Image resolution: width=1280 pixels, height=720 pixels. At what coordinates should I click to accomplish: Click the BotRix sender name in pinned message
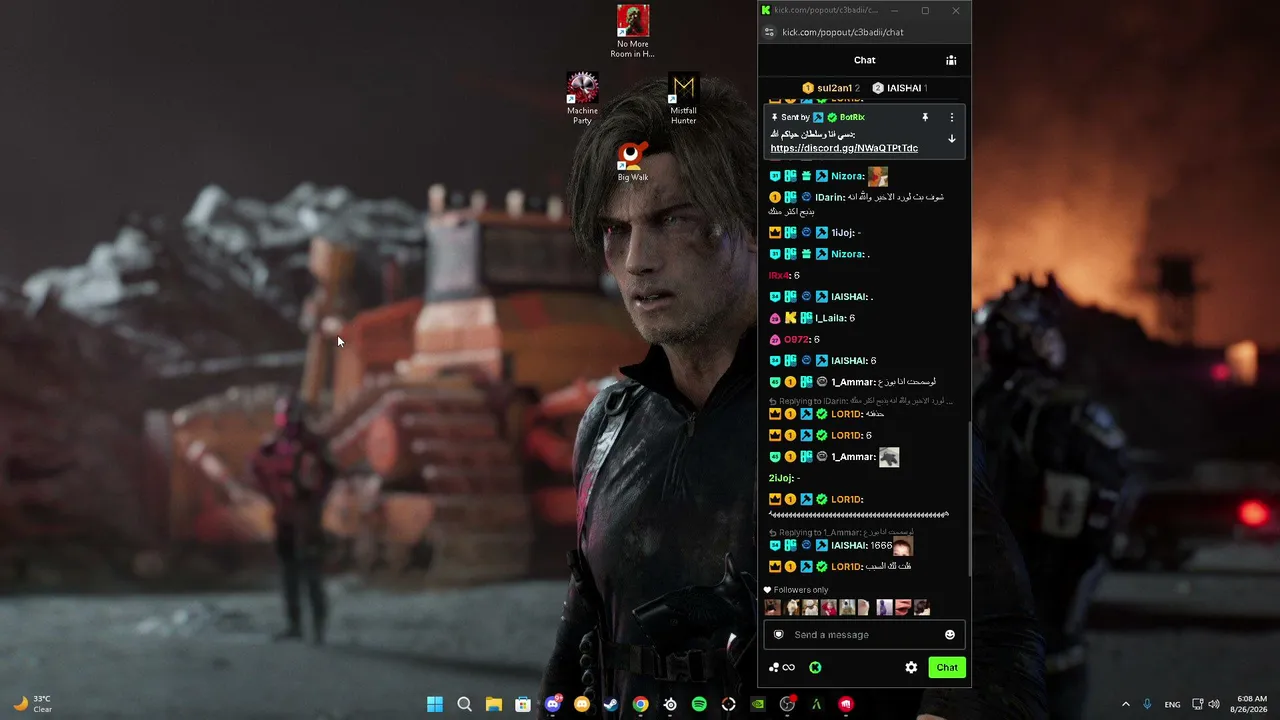tap(852, 117)
